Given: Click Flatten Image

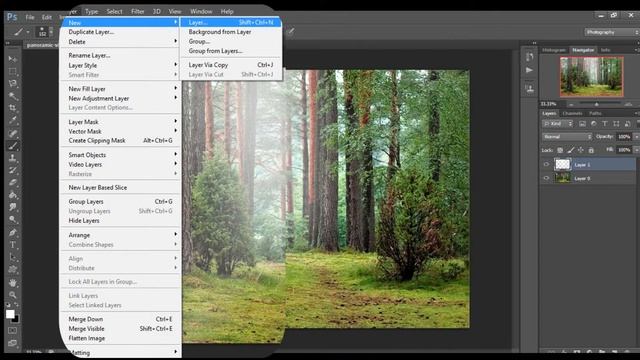Looking at the screenshot, I should coord(120,338).
